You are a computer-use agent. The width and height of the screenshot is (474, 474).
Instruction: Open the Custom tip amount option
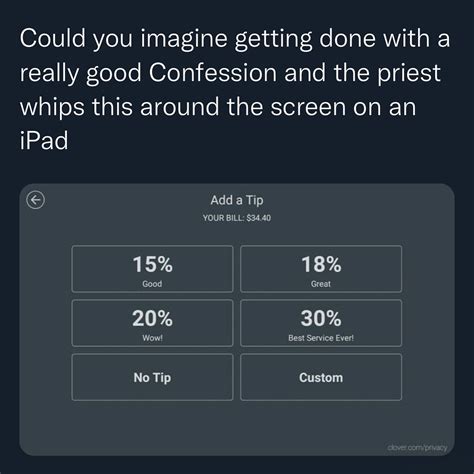321,377
